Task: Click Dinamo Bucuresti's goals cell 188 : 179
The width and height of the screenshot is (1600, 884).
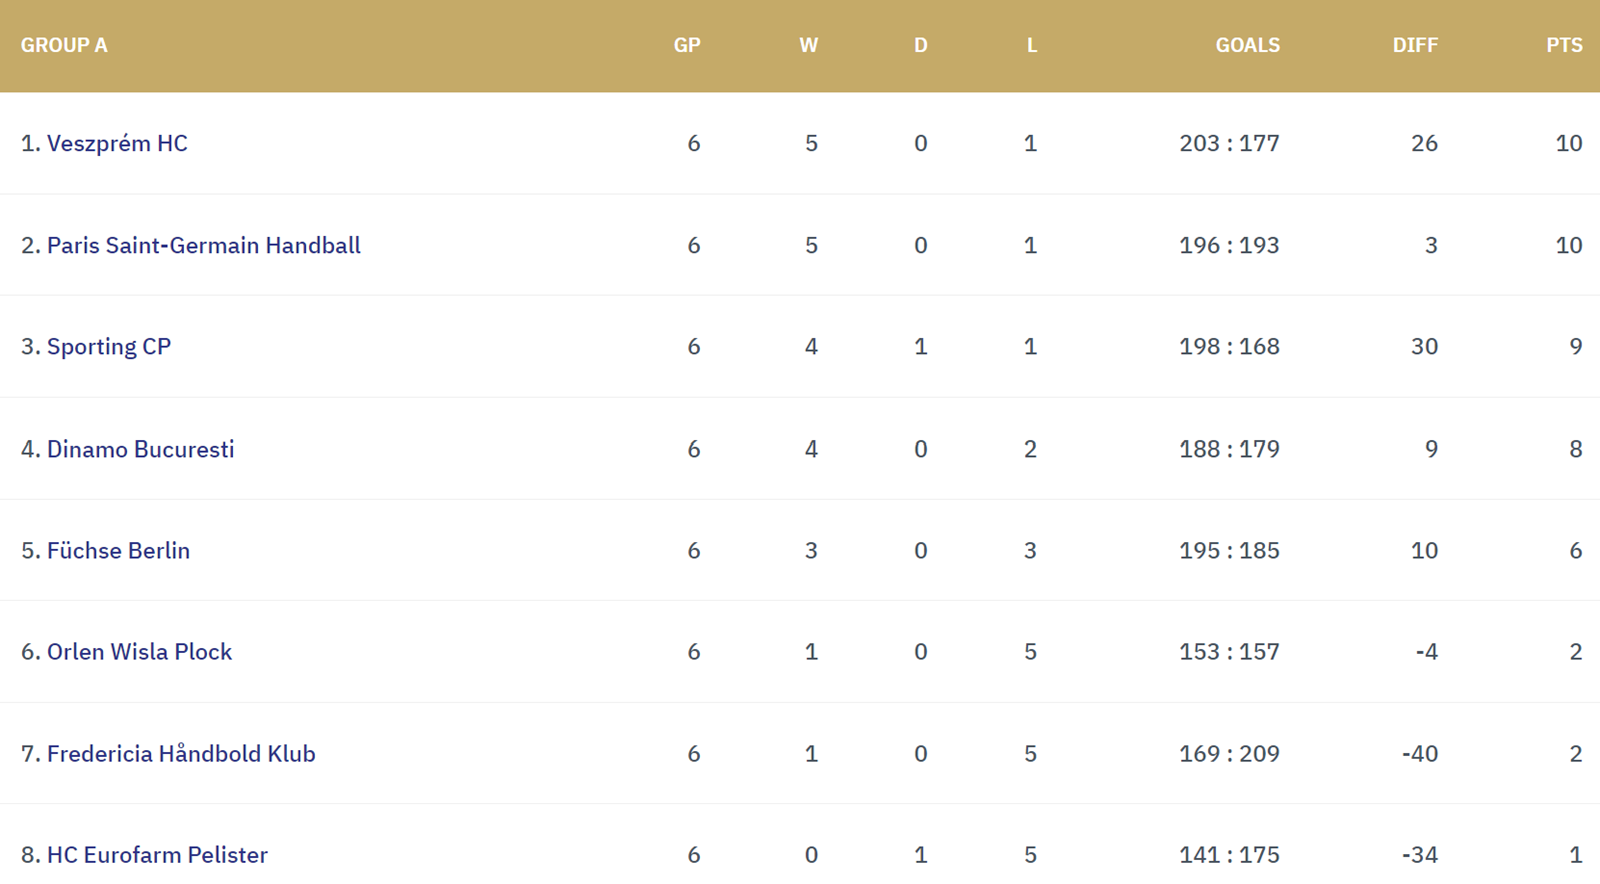Action: 1229,449
